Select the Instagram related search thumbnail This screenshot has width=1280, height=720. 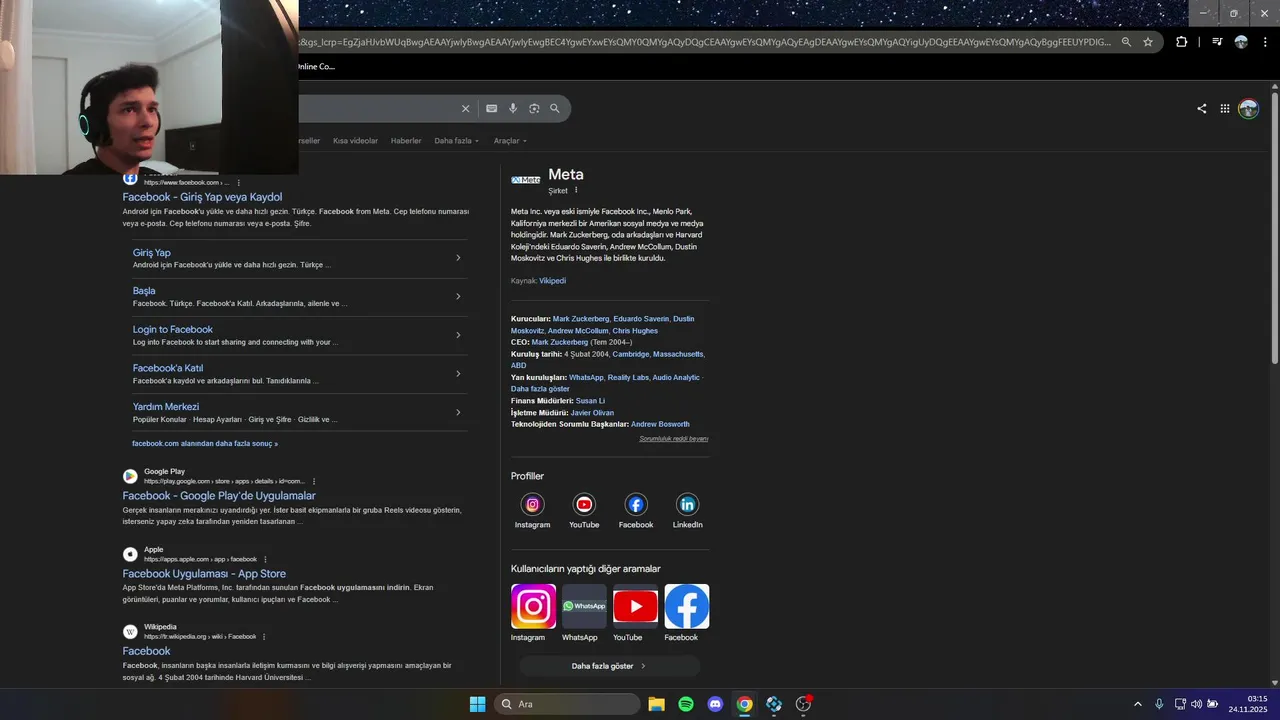pyautogui.click(x=533, y=606)
